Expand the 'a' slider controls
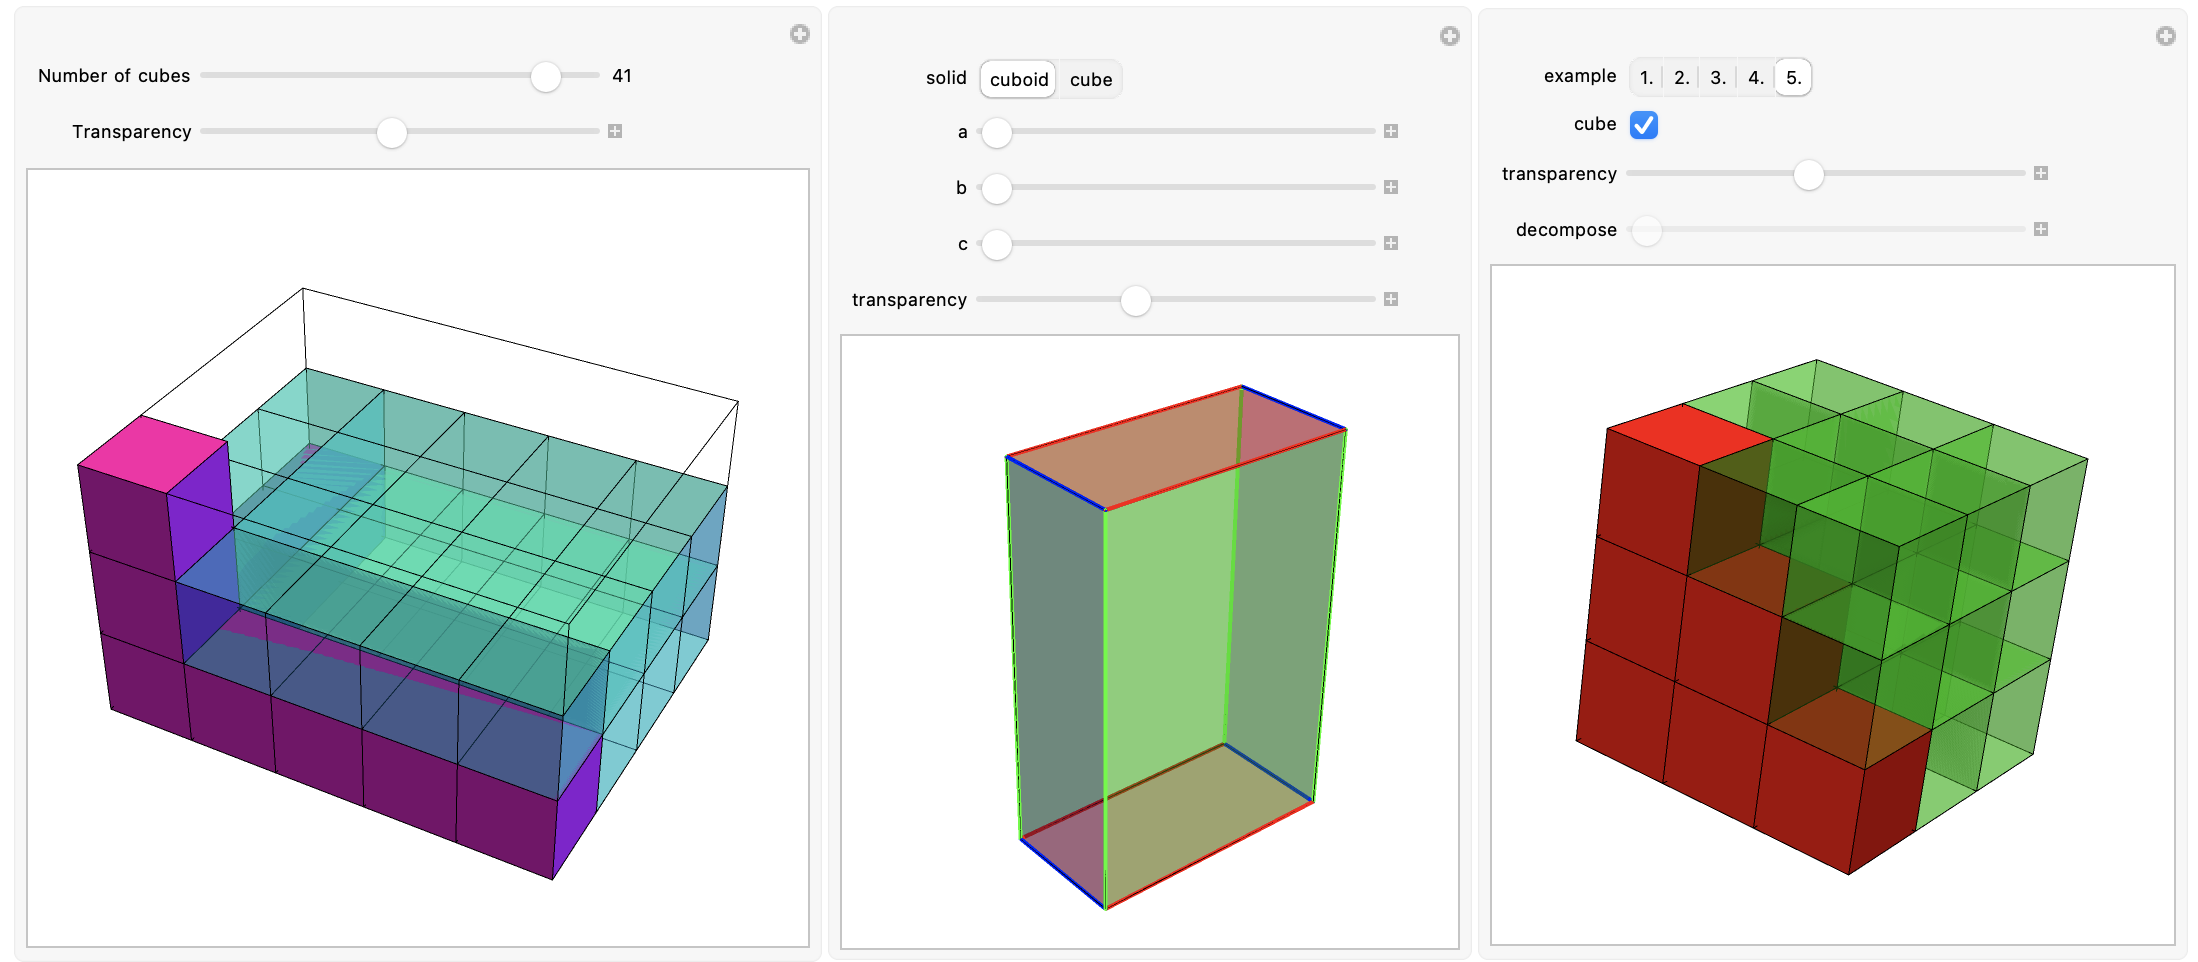Viewport: 2198px width, 962px height. pyautogui.click(x=1391, y=131)
